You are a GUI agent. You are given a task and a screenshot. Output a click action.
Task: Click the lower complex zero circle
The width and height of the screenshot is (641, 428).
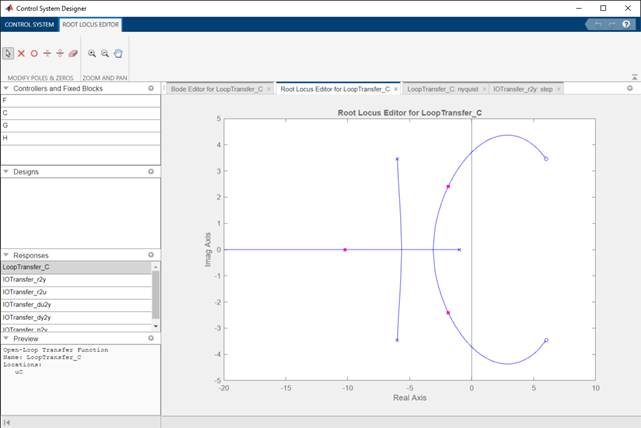click(x=546, y=341)
